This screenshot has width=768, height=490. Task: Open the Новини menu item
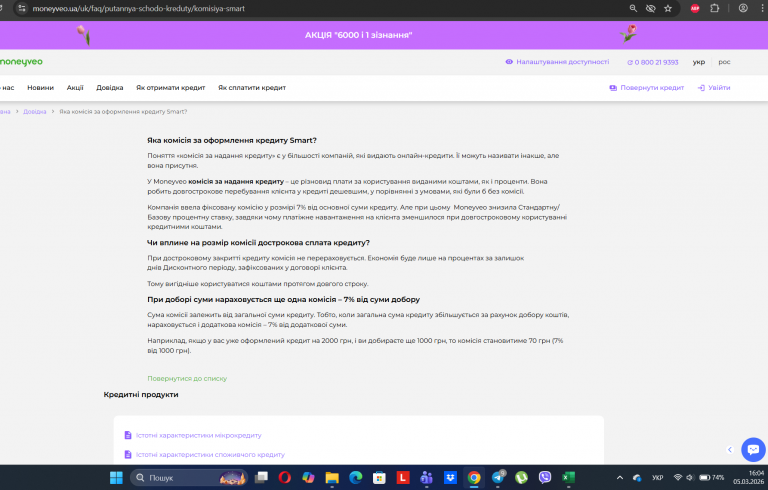pos(41,88)
